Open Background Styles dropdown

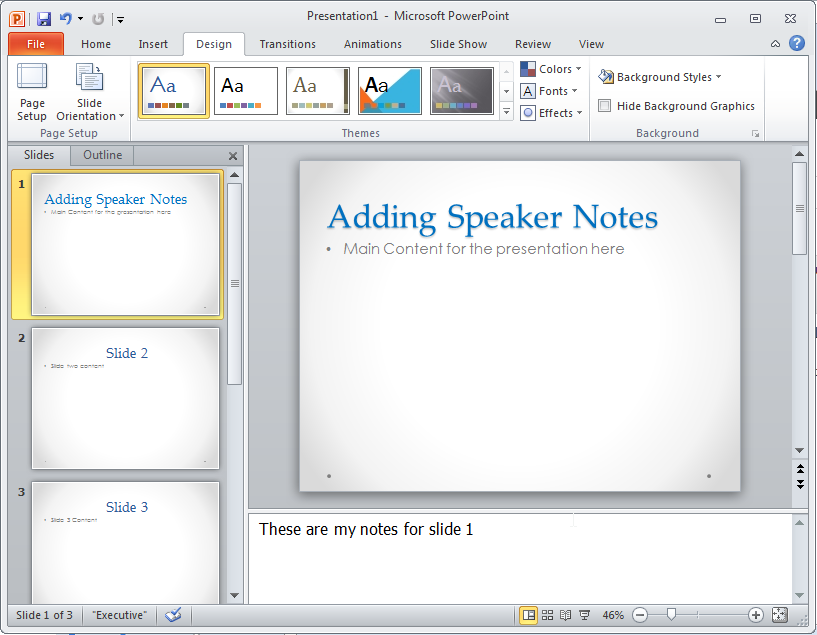[660, 77]
